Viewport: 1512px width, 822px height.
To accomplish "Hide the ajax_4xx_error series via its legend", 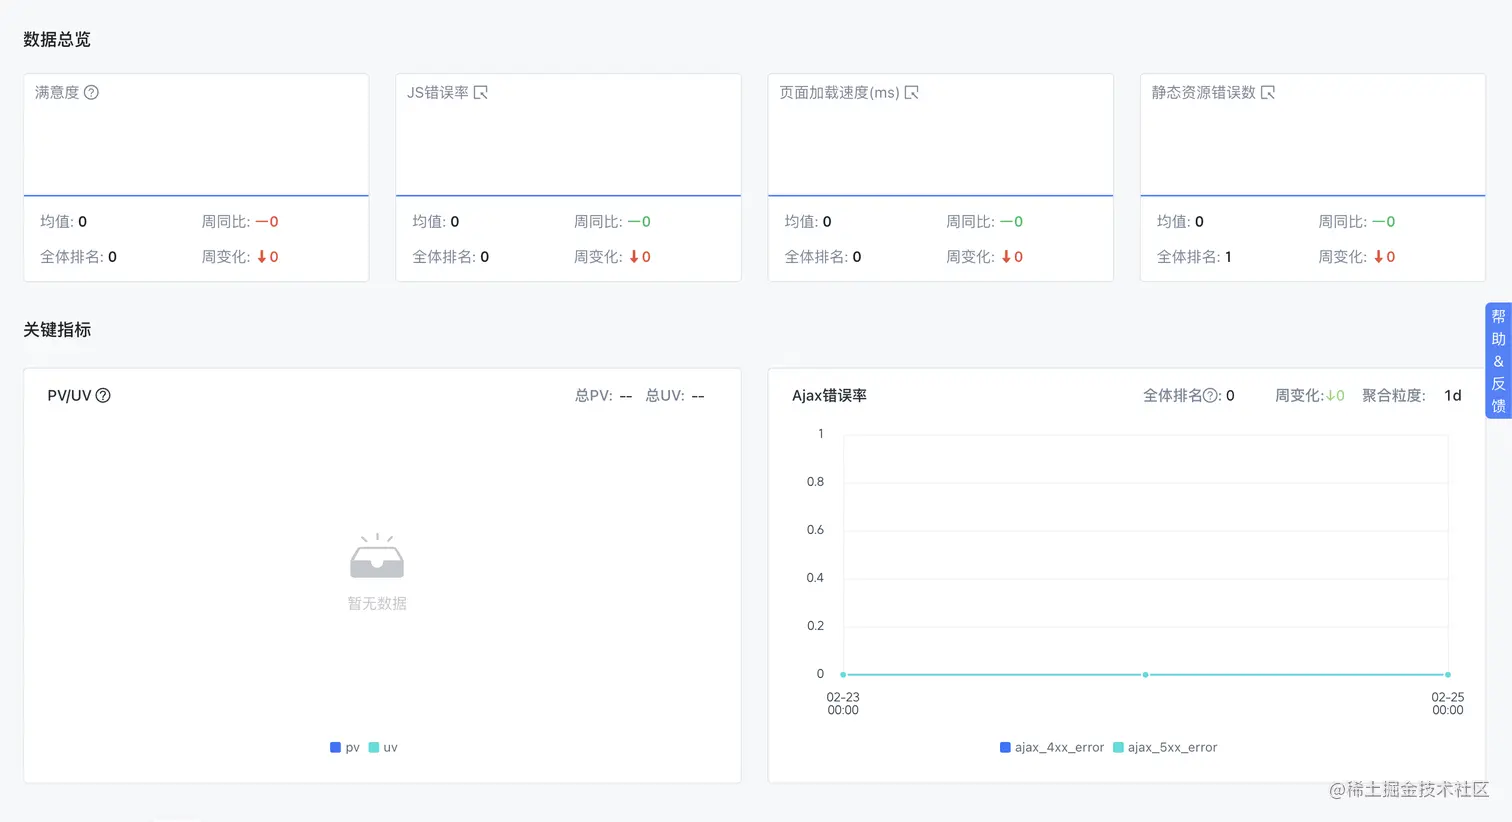I will click(1052, 747).
